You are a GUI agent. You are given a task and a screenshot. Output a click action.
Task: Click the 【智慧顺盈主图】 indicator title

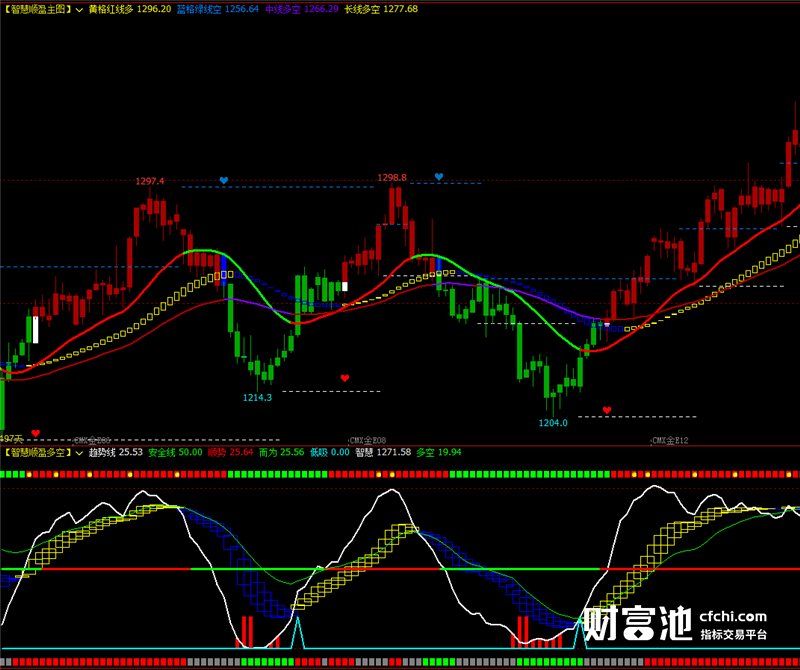point(37,9)
